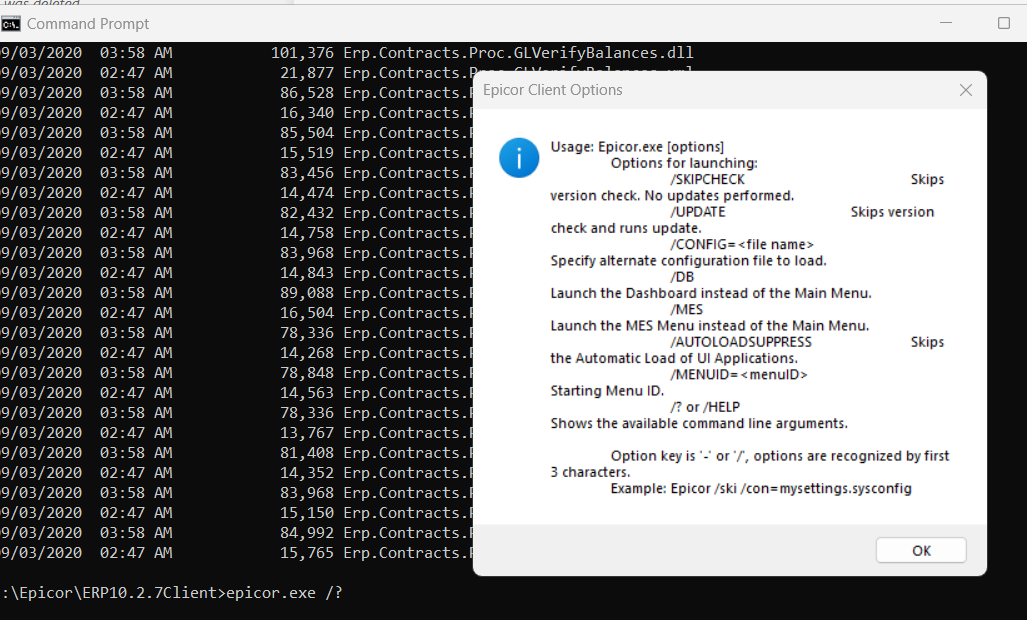
Task: Click 'Starting Menu ID.' description text
Action: 607,391
